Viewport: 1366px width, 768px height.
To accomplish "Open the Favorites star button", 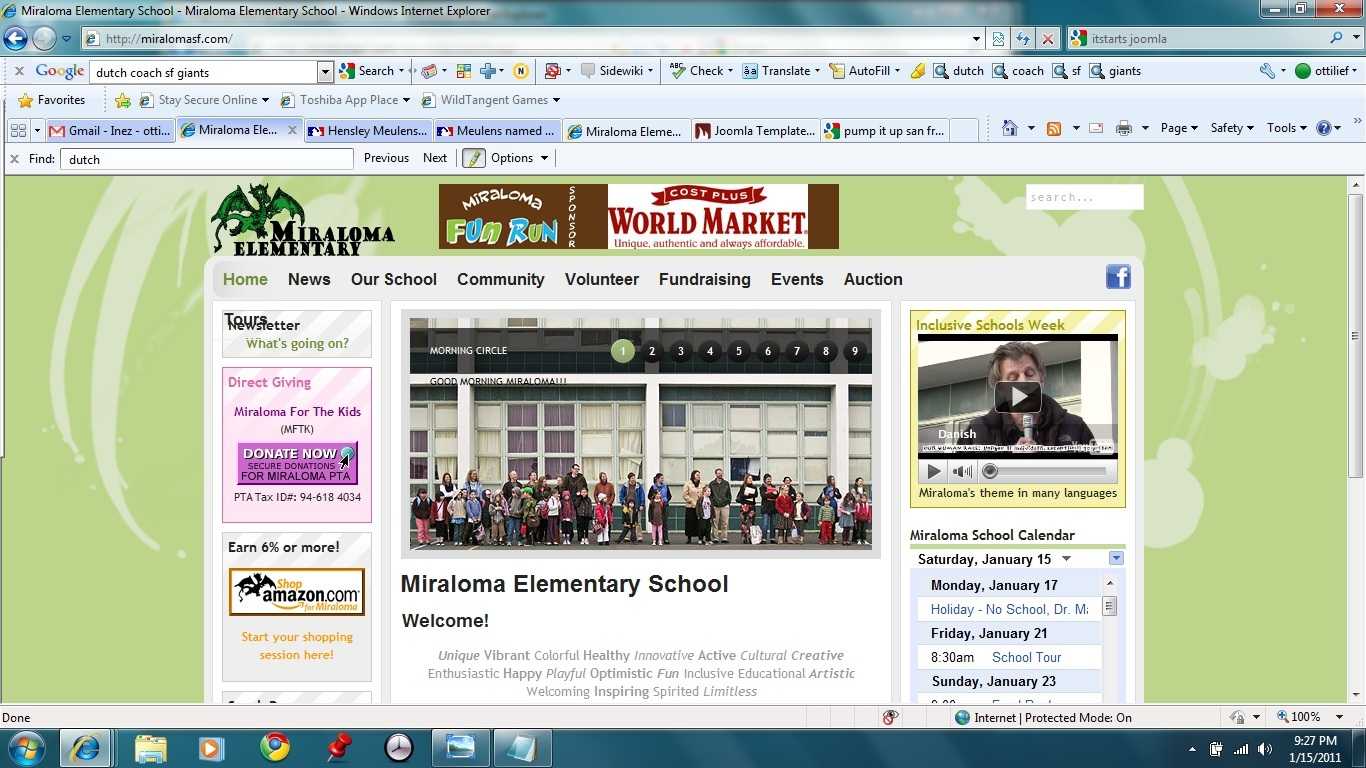I will [x=52, y=100].
